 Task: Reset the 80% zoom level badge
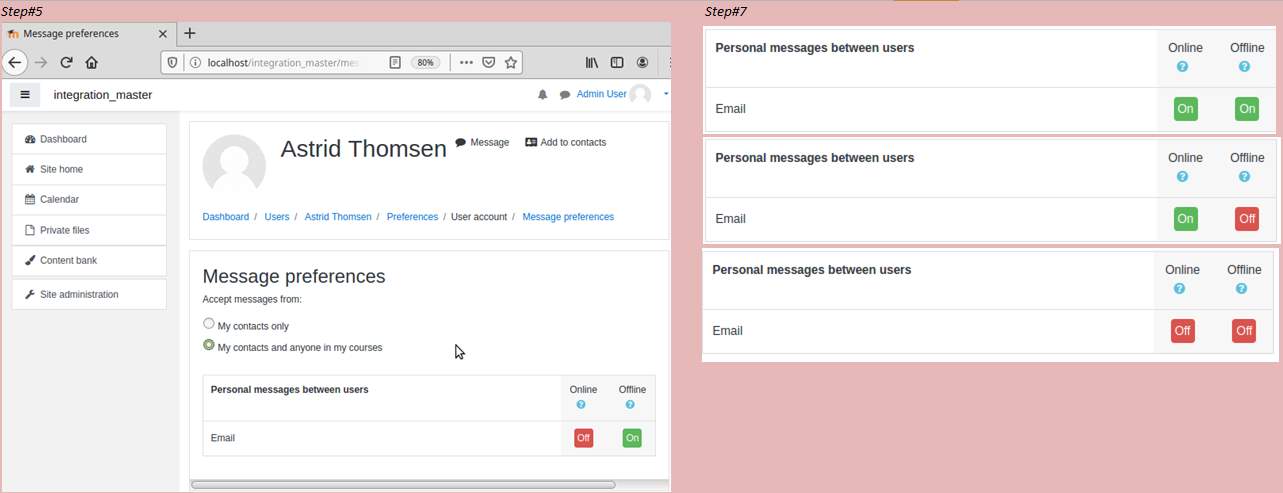pyautogui.click(x=425, y=62)
